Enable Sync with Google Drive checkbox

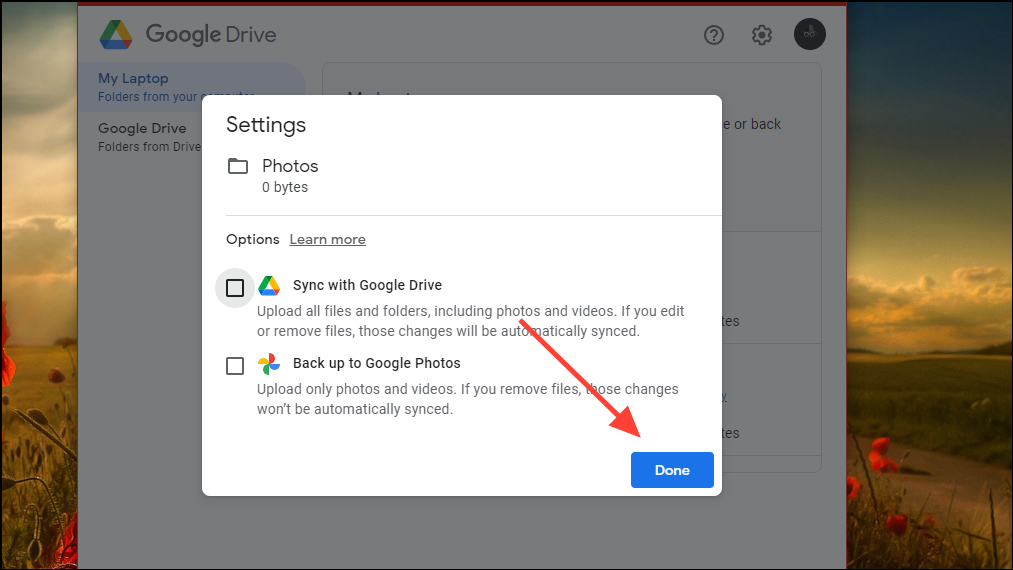235,288
